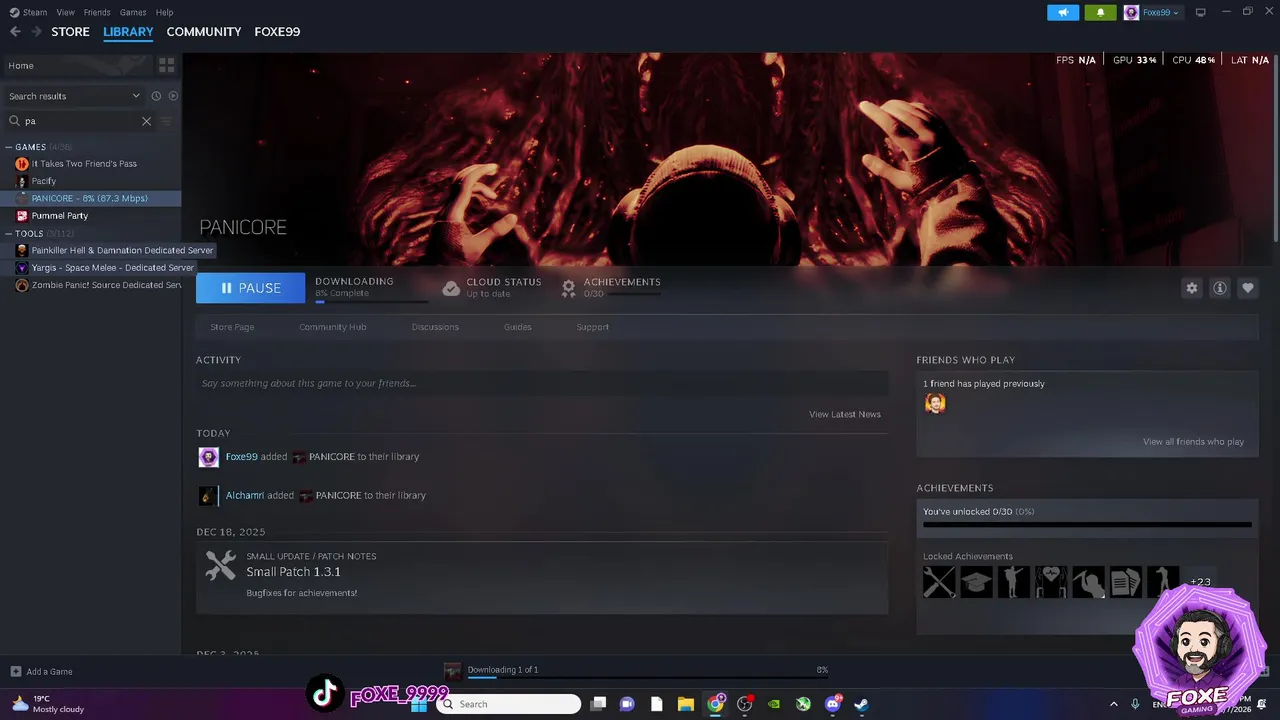Click the activity say something field
The height and width of the screenshot is (720, 1280).
542,383
